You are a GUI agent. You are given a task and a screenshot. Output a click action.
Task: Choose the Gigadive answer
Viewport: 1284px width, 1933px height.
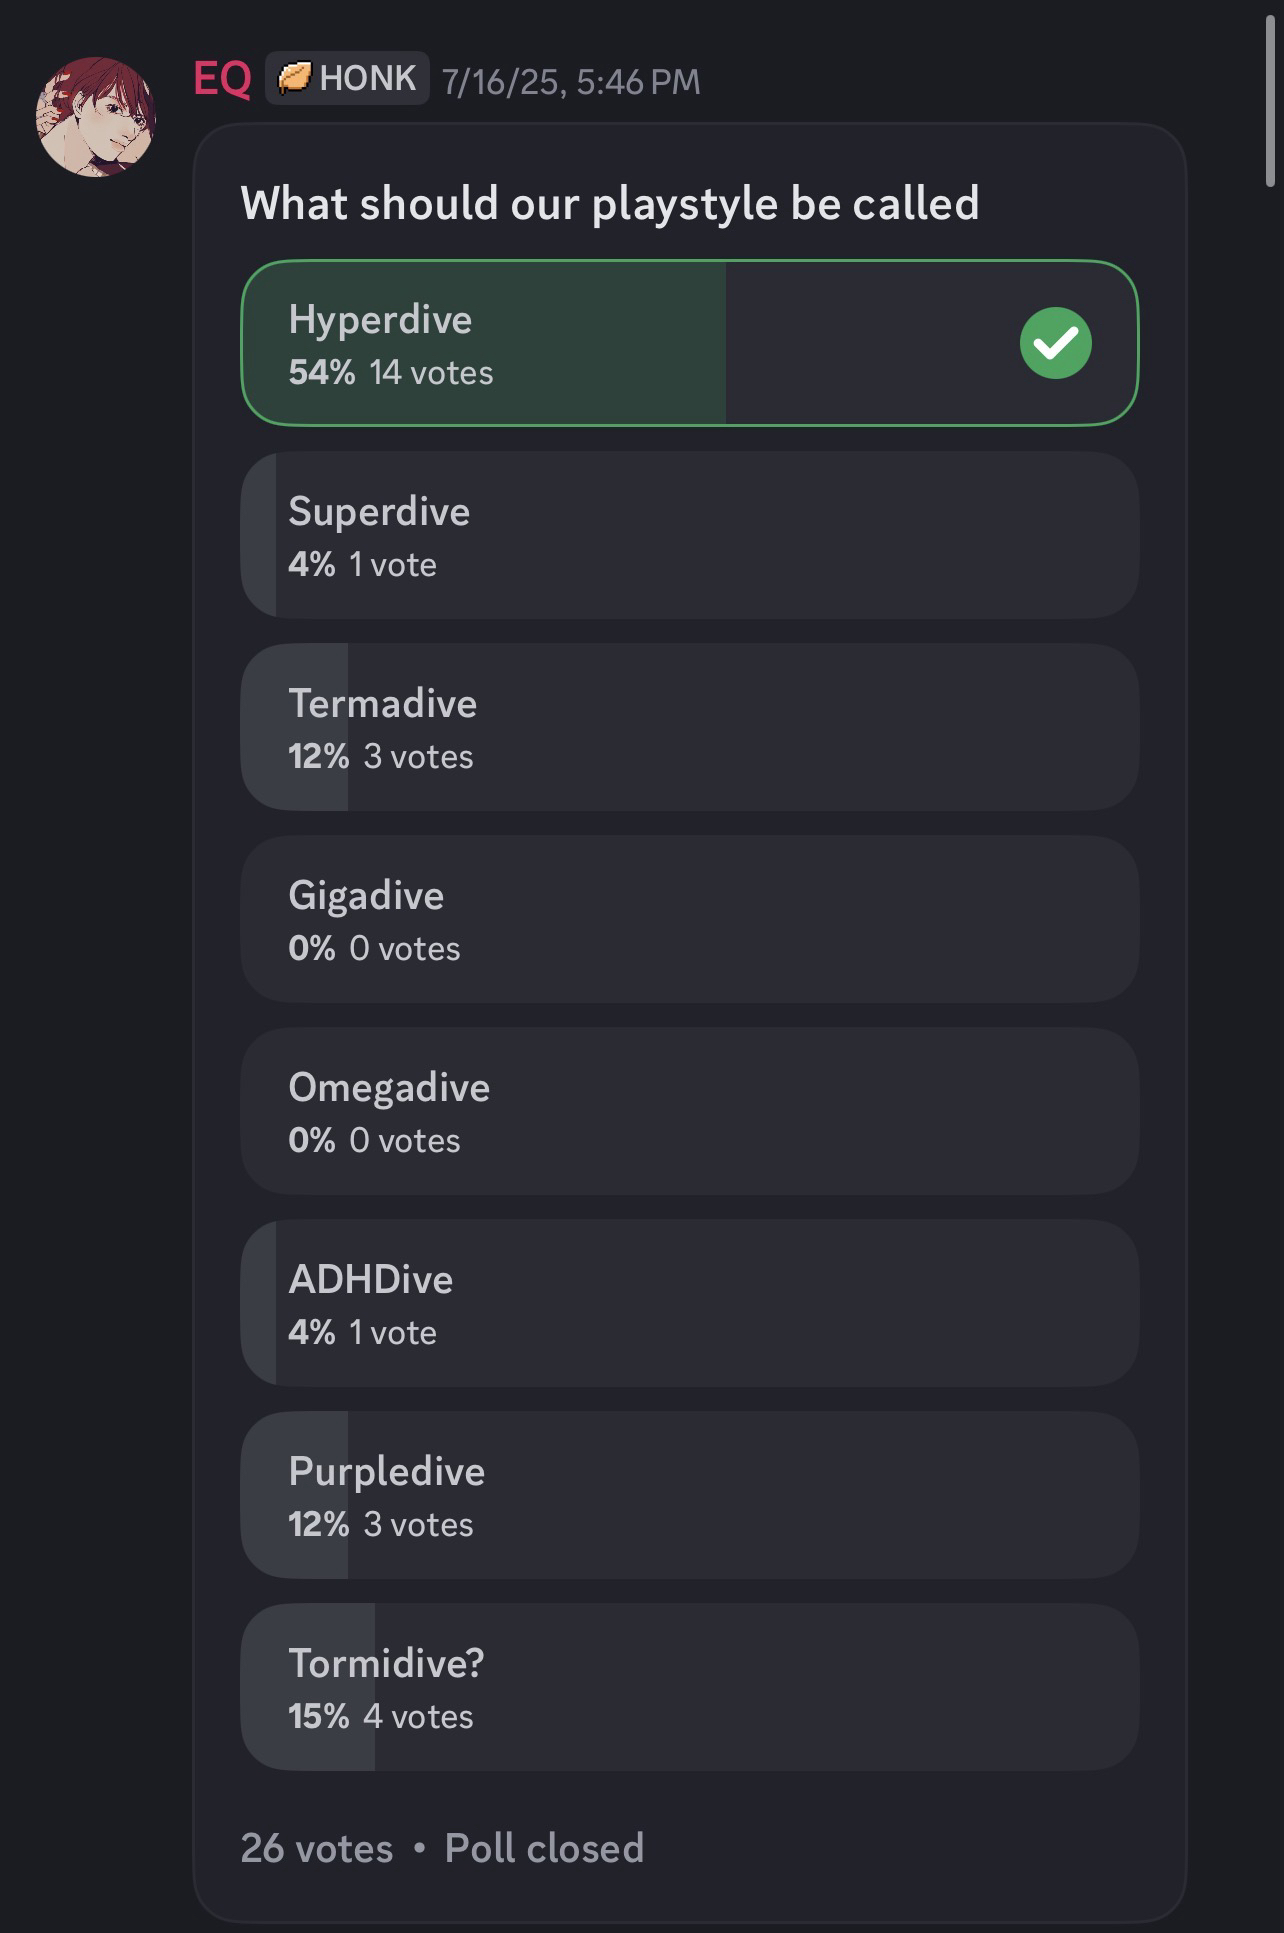coord(689,919)
